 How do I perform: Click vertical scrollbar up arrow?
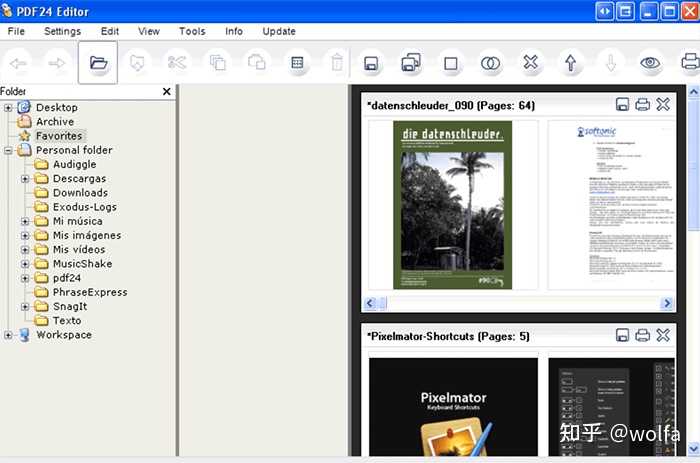[x=693, y=92]
